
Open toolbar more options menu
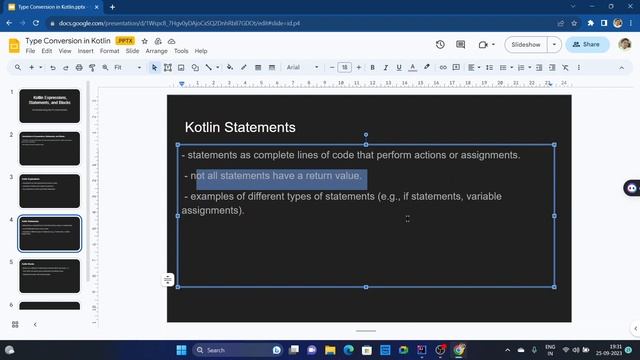click(x=579, y=68)
